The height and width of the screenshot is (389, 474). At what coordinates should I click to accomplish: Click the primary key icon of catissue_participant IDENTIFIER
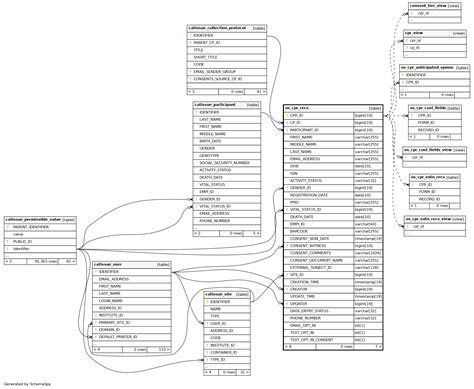tap(196, 112)
